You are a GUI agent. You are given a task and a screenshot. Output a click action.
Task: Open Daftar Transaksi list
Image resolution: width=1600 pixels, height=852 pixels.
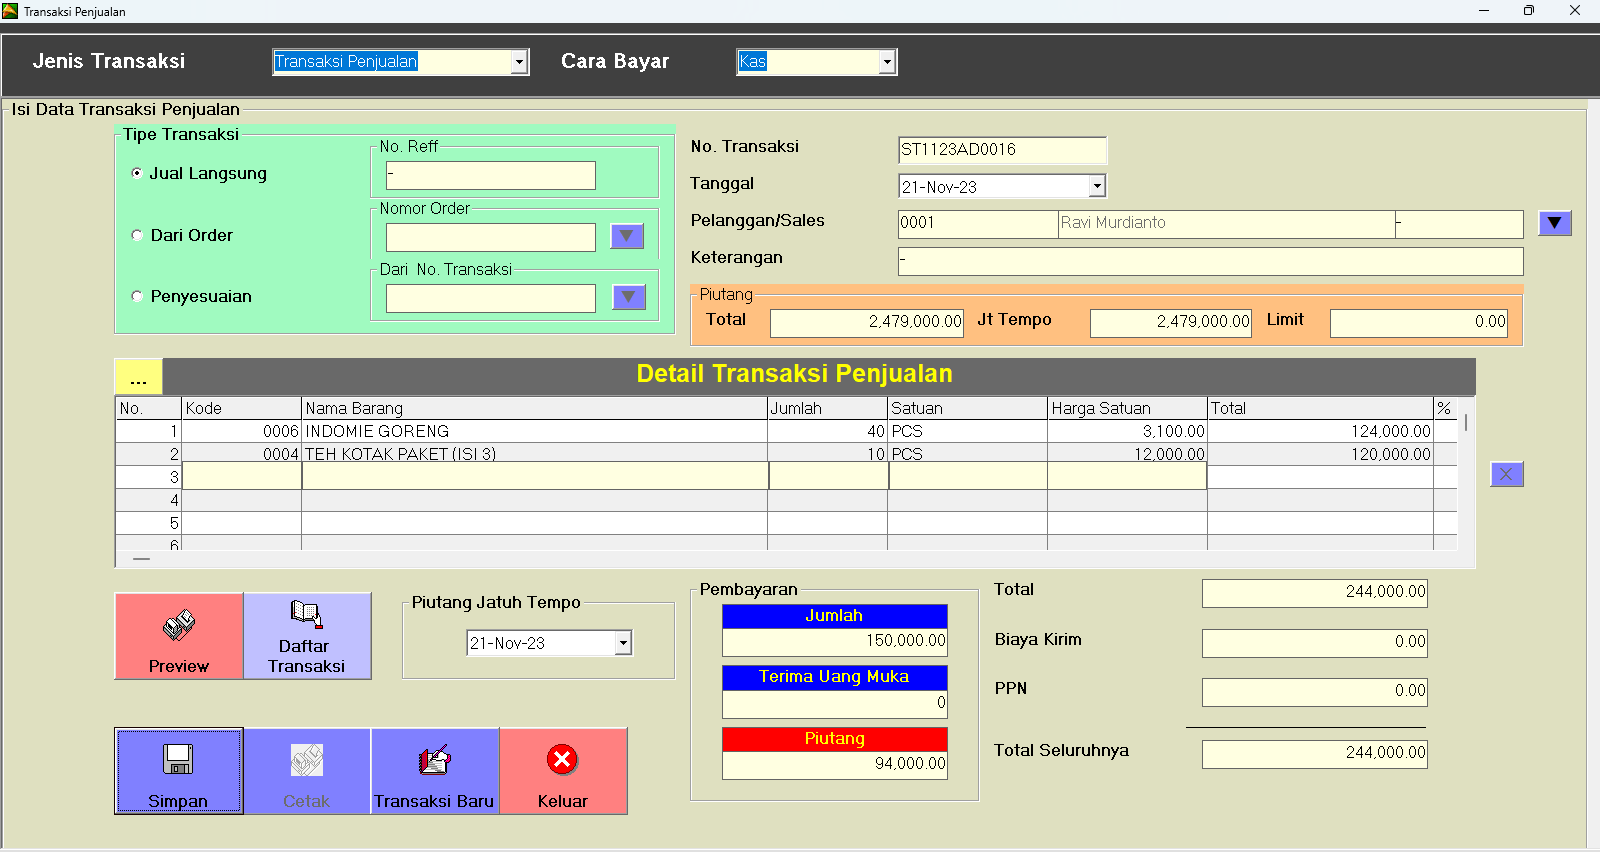tap(307, 636)
